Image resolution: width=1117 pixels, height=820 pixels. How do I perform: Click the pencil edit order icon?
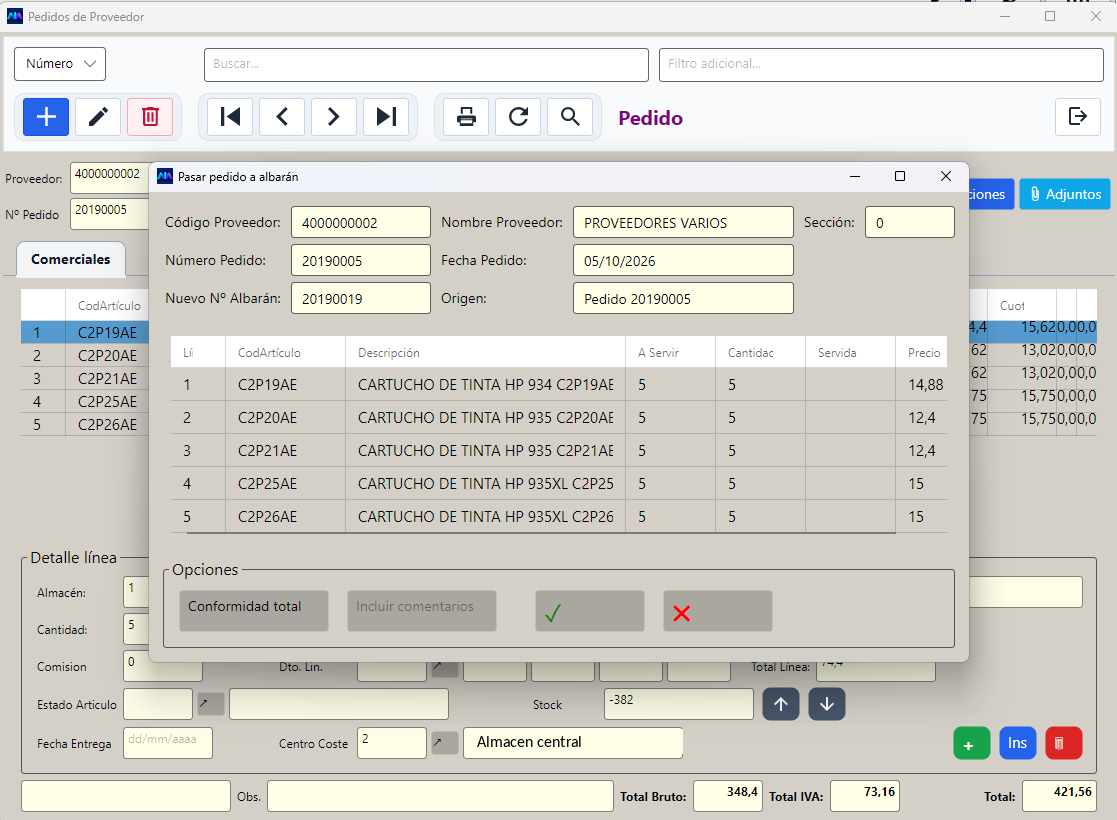click(x=98, y=117)
